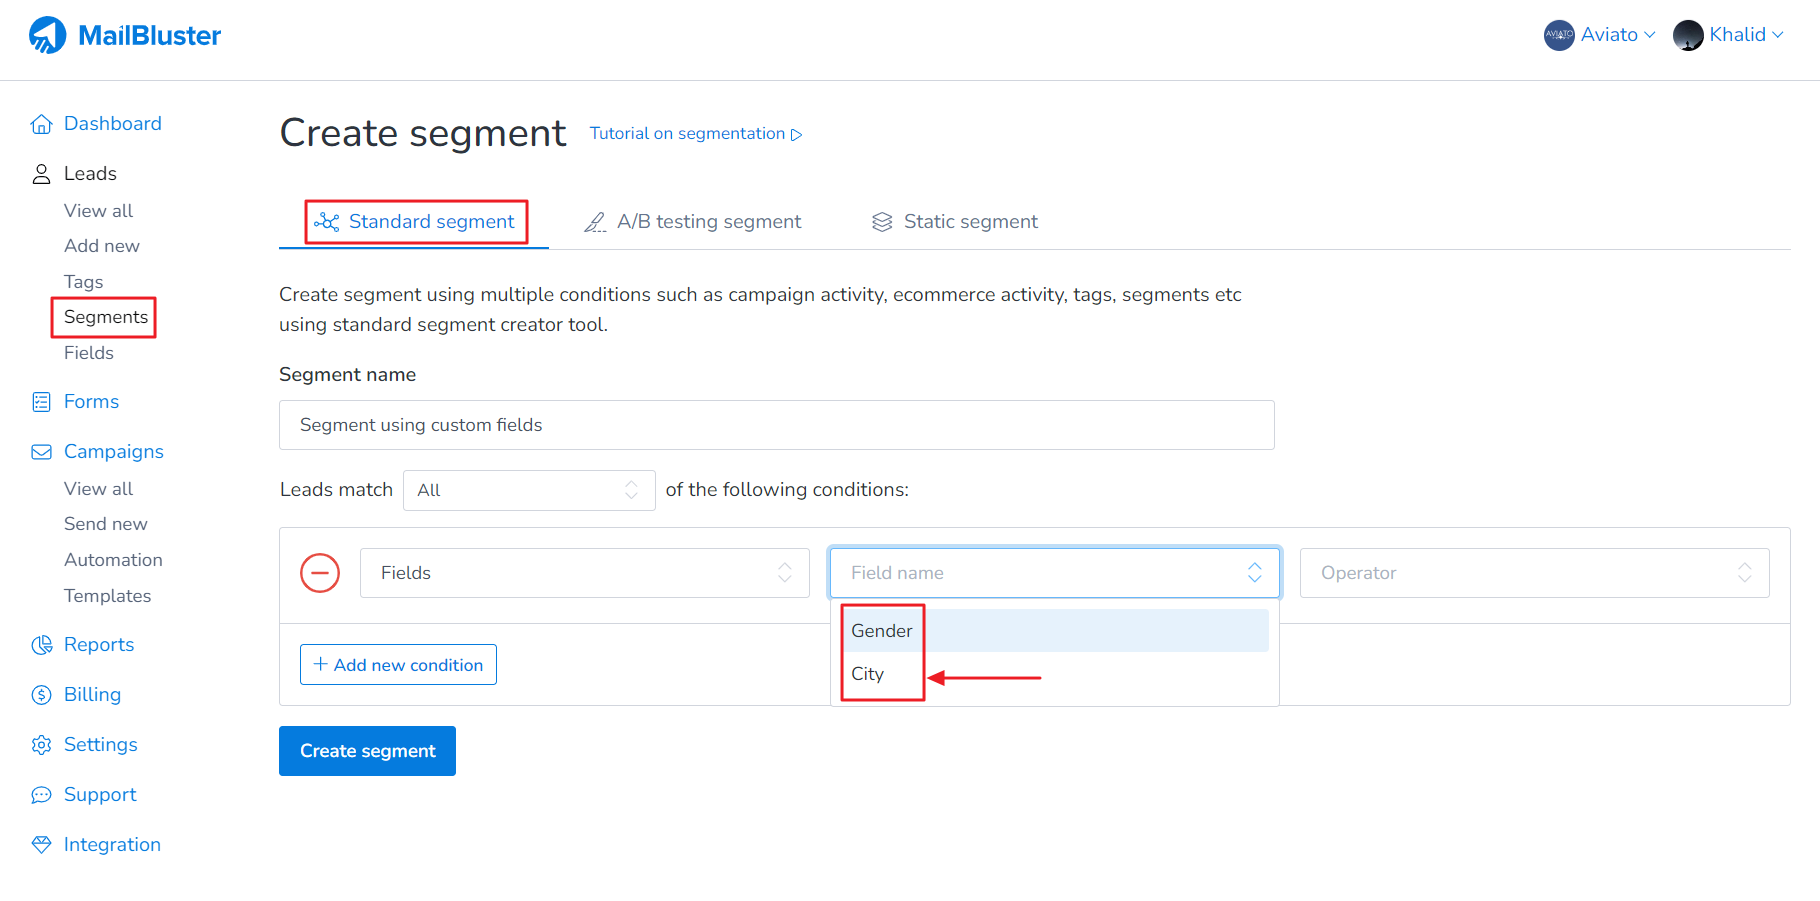Open the Operator dropdown

click(1534, 573)
